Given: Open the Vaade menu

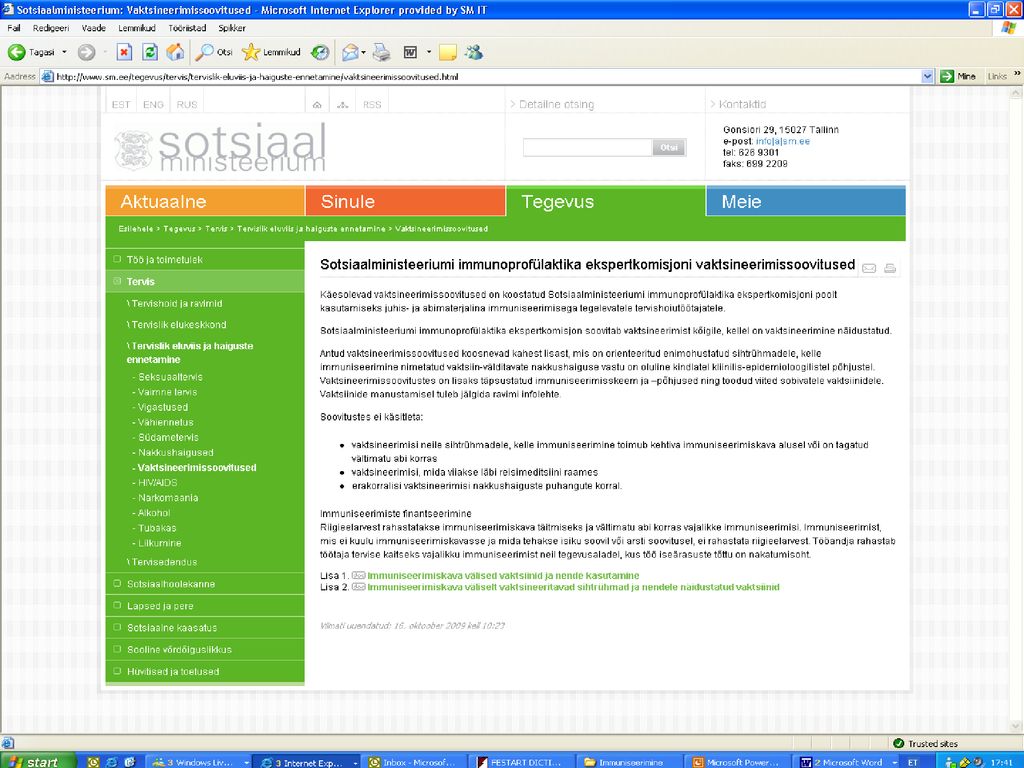Looking at the screenshot, I should 93,28.
